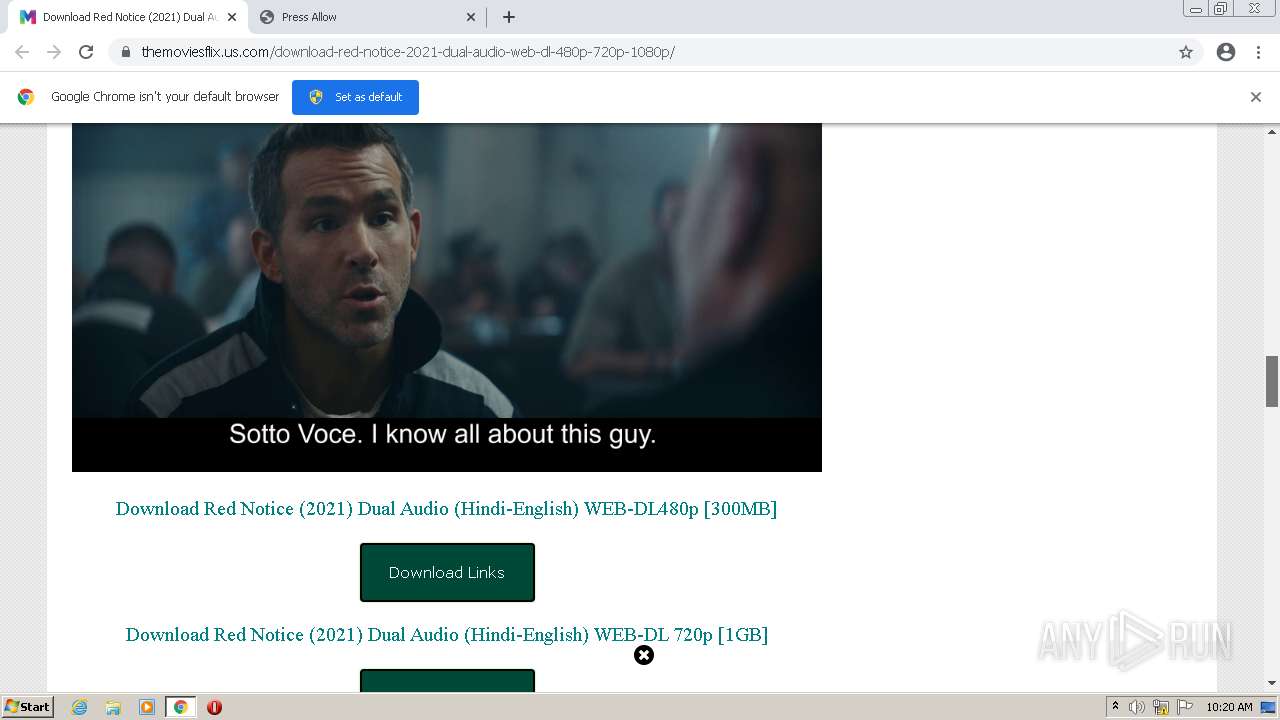This screenshot has width=1280, height=720.
Task: Click the red Opera-style taskbar icon
Action: coord(214,707)
